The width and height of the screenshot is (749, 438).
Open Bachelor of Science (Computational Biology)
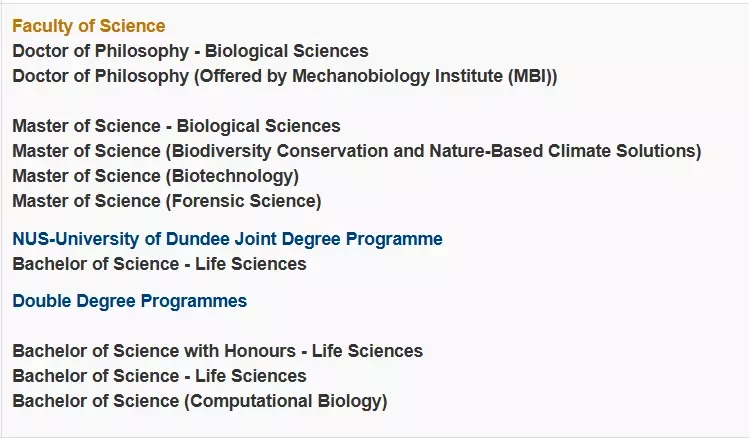tap(200, 401)
